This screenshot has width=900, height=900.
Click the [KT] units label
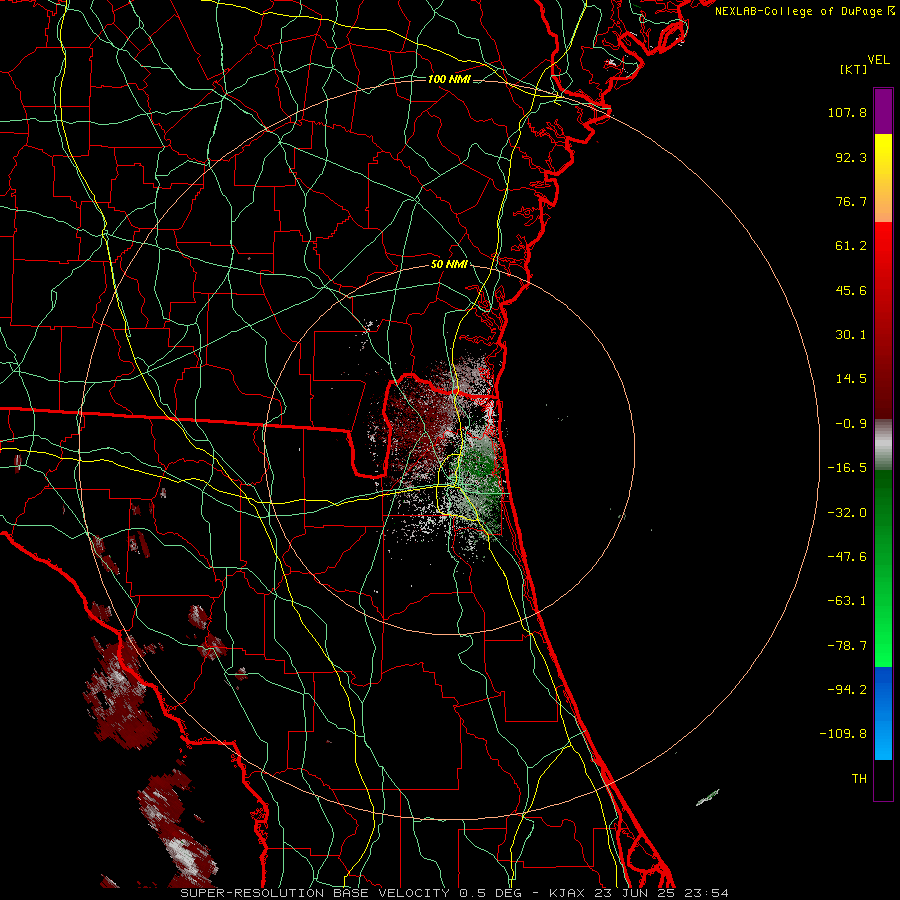[854, 69]
